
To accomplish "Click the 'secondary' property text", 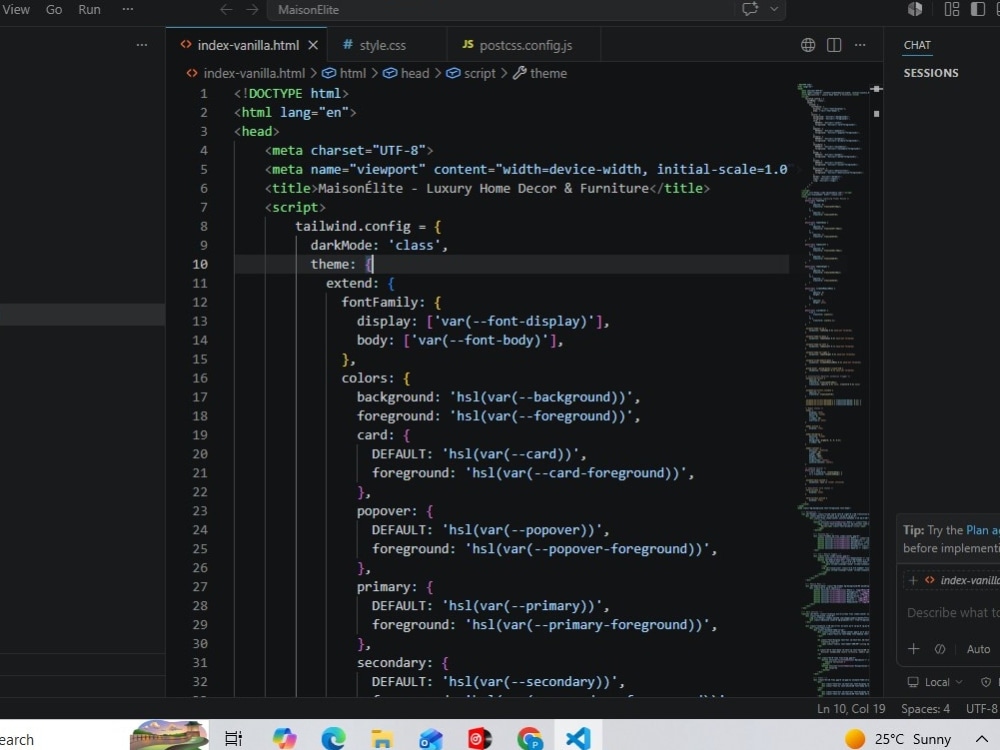I will coord(394,663).
